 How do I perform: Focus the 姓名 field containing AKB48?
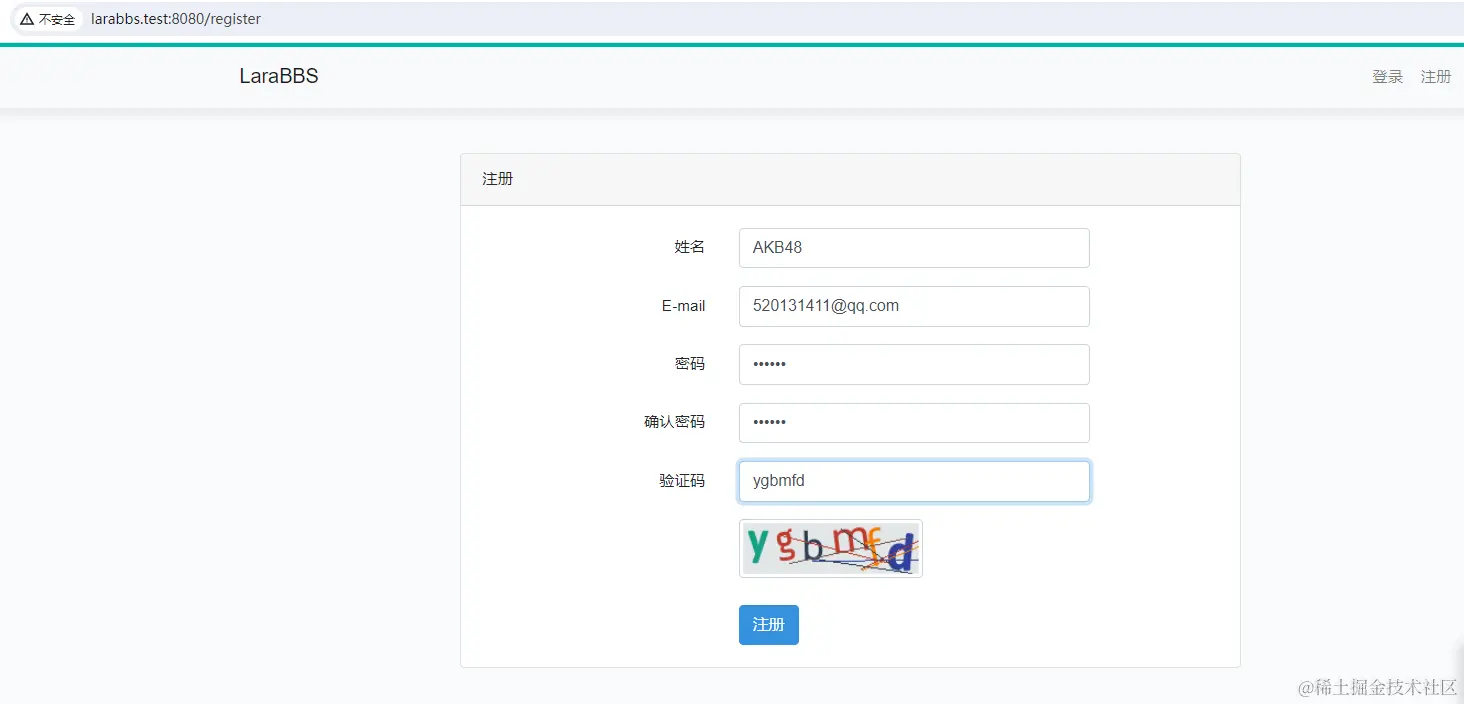914,248
